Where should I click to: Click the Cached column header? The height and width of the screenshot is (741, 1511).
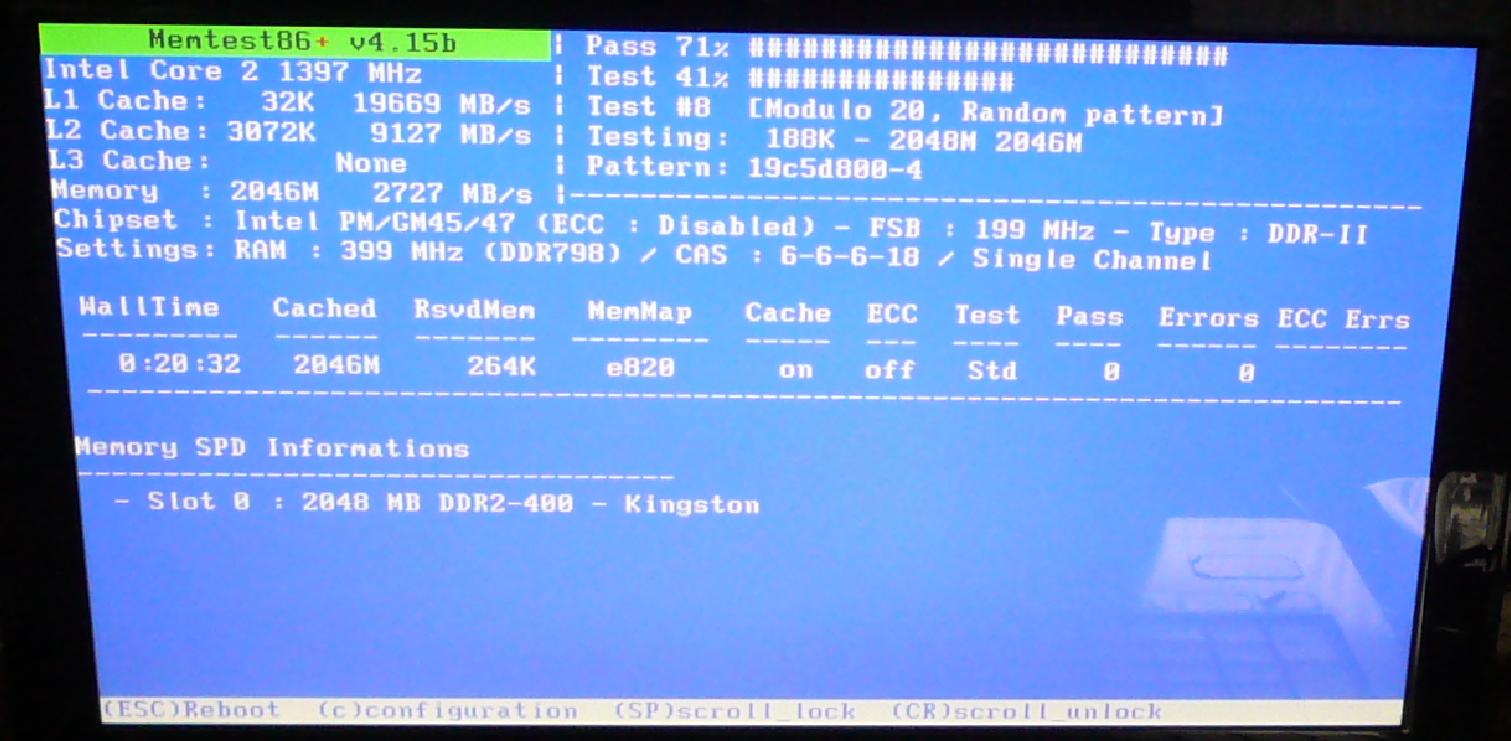(x=324, y=309)
